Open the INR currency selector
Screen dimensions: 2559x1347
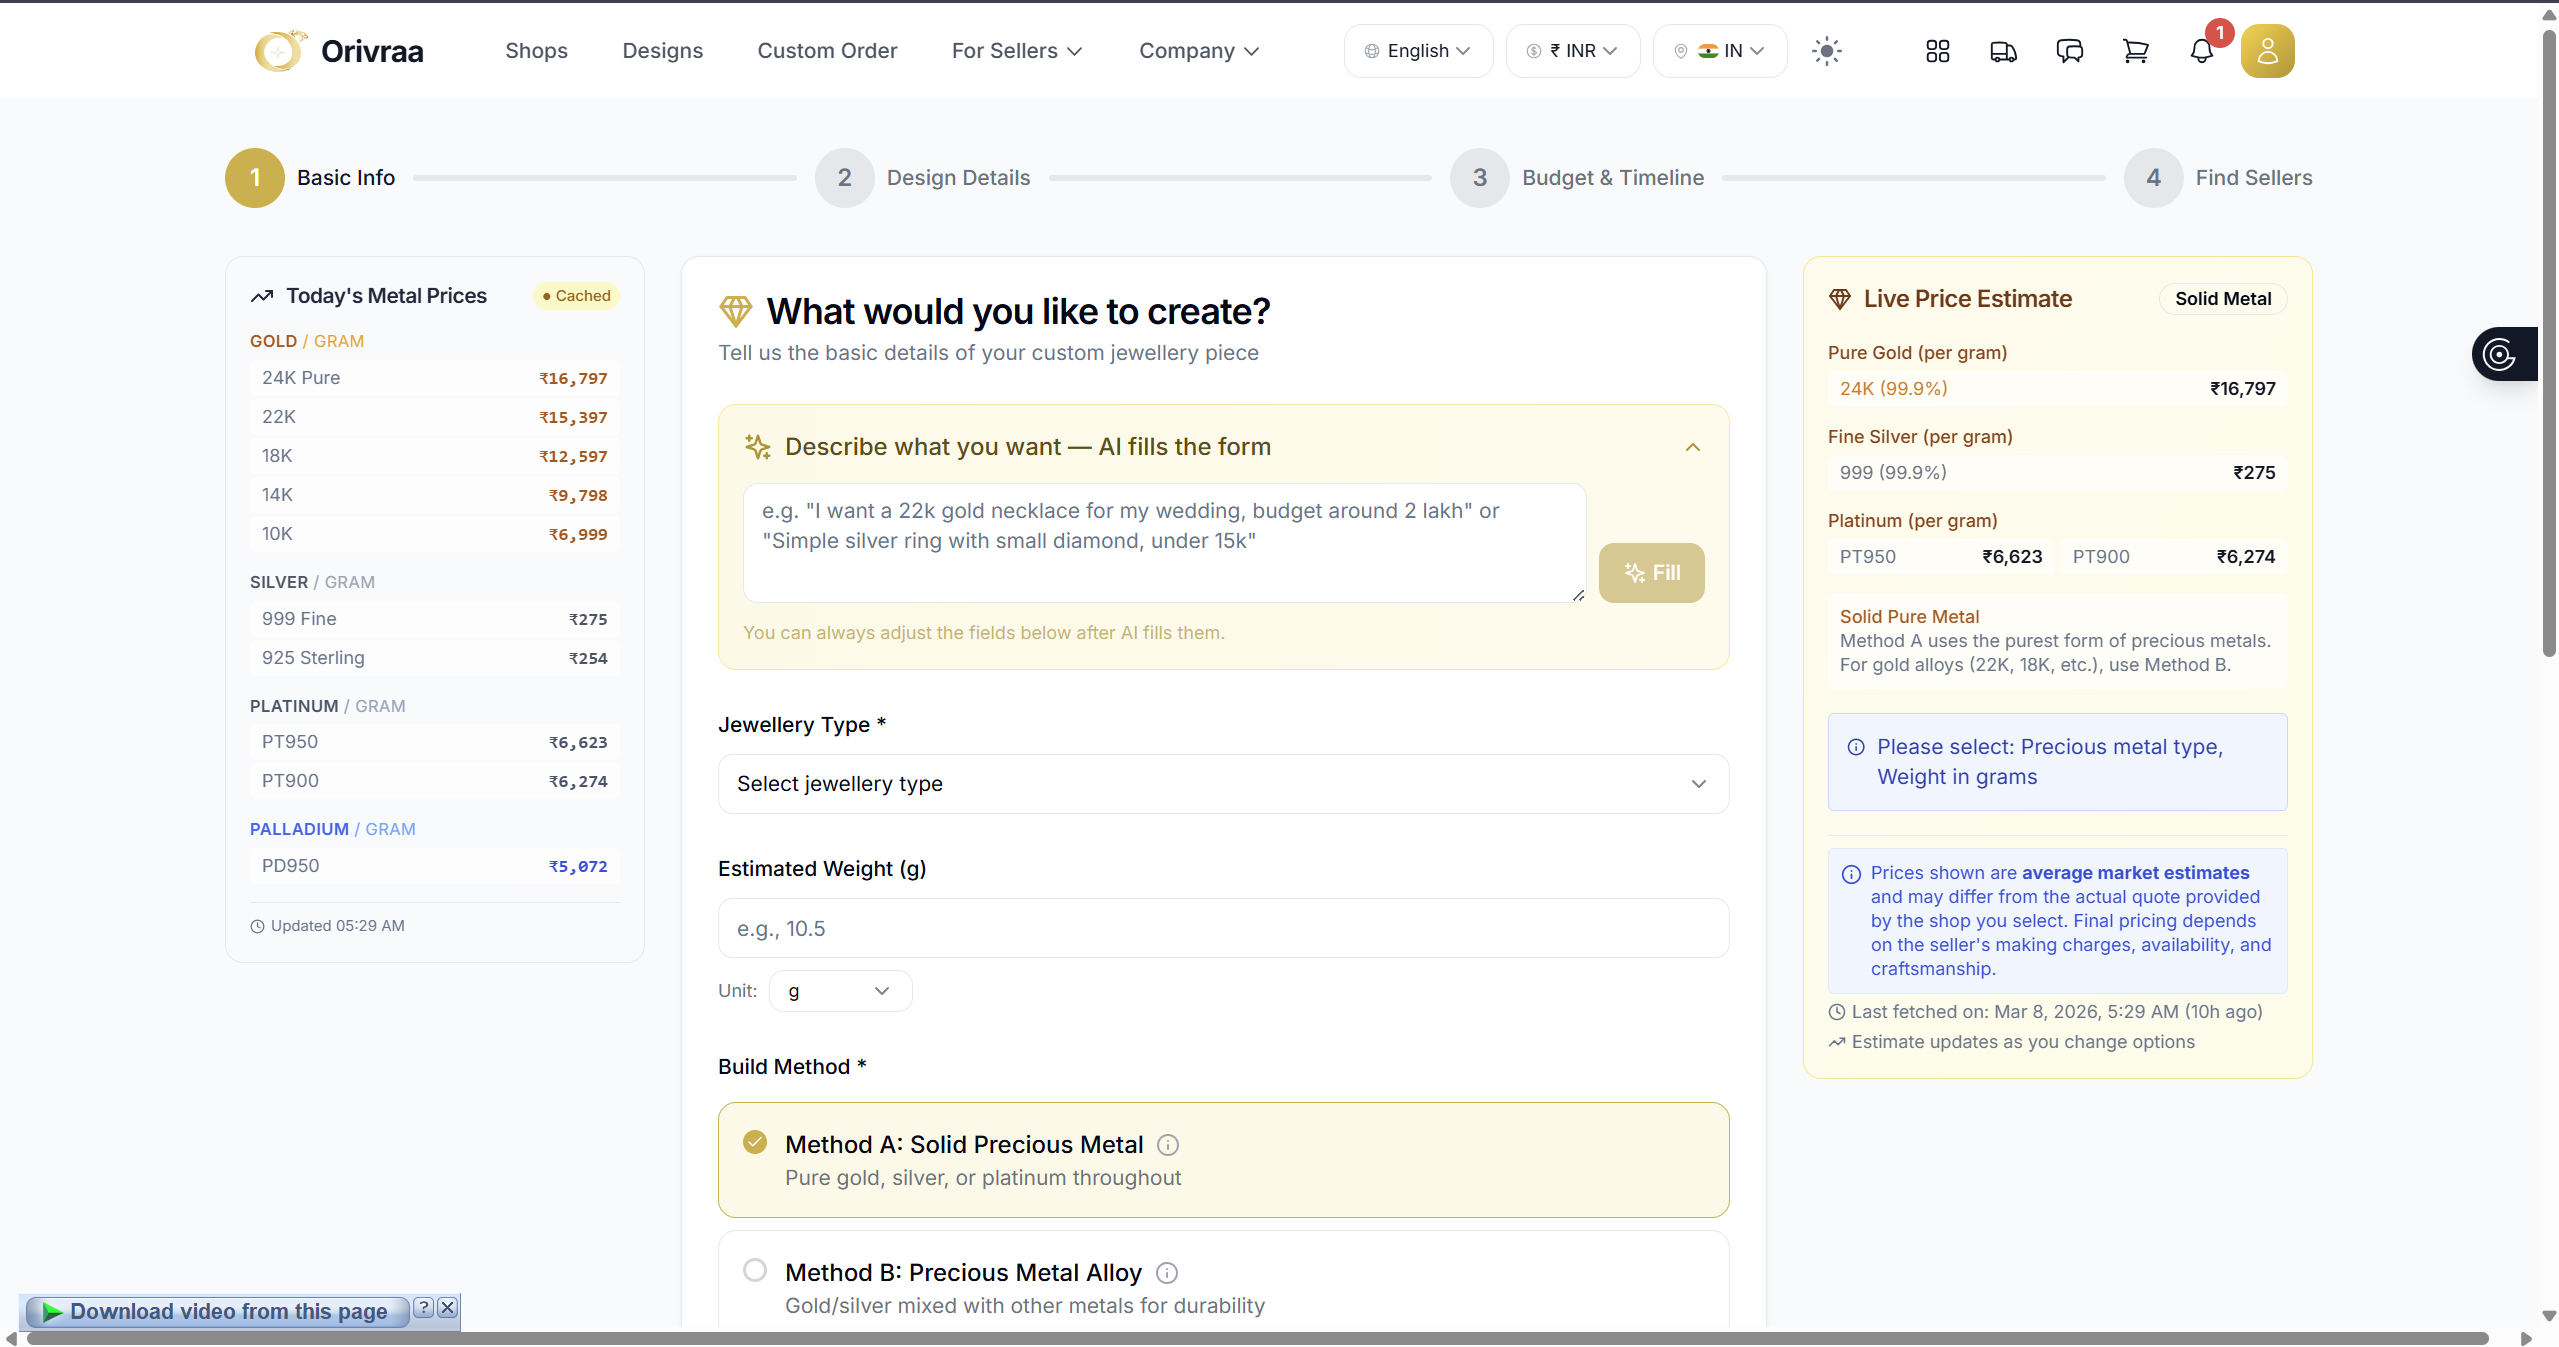(1572, 51)
